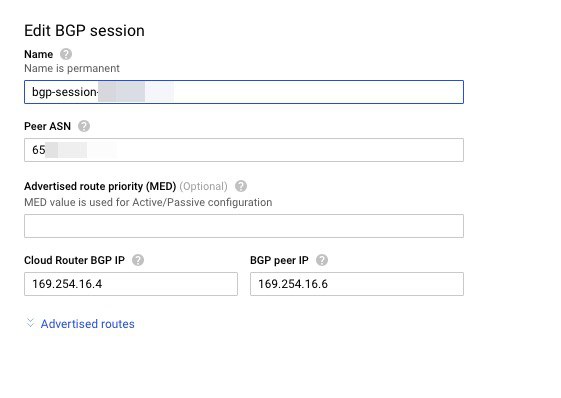
Task: Show help for Peer ASN
Action: pos(84,126)
